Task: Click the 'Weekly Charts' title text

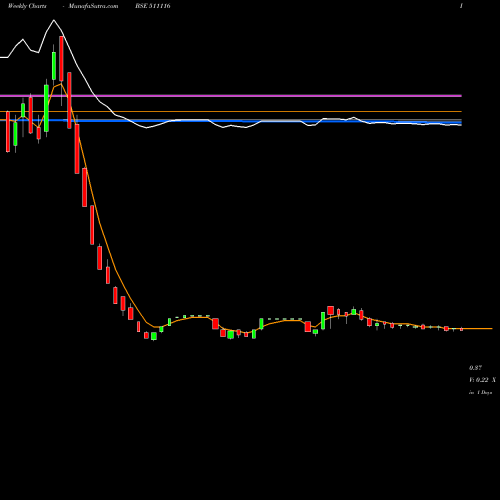Action: pos(27,6)
